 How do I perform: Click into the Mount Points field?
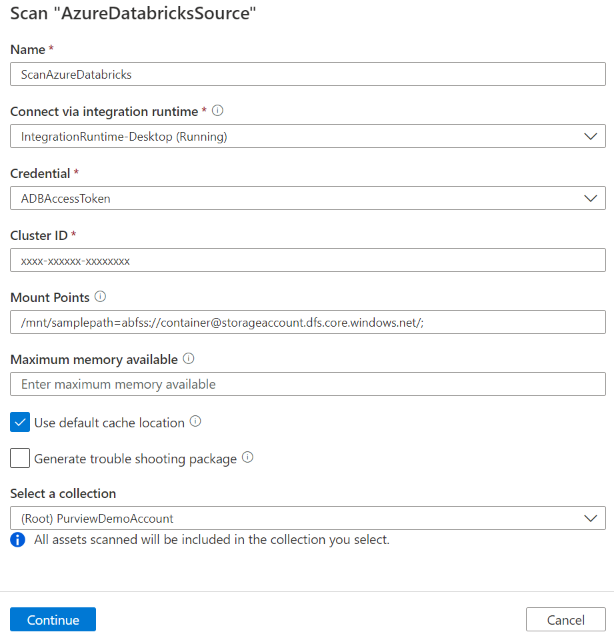(307, 322)
